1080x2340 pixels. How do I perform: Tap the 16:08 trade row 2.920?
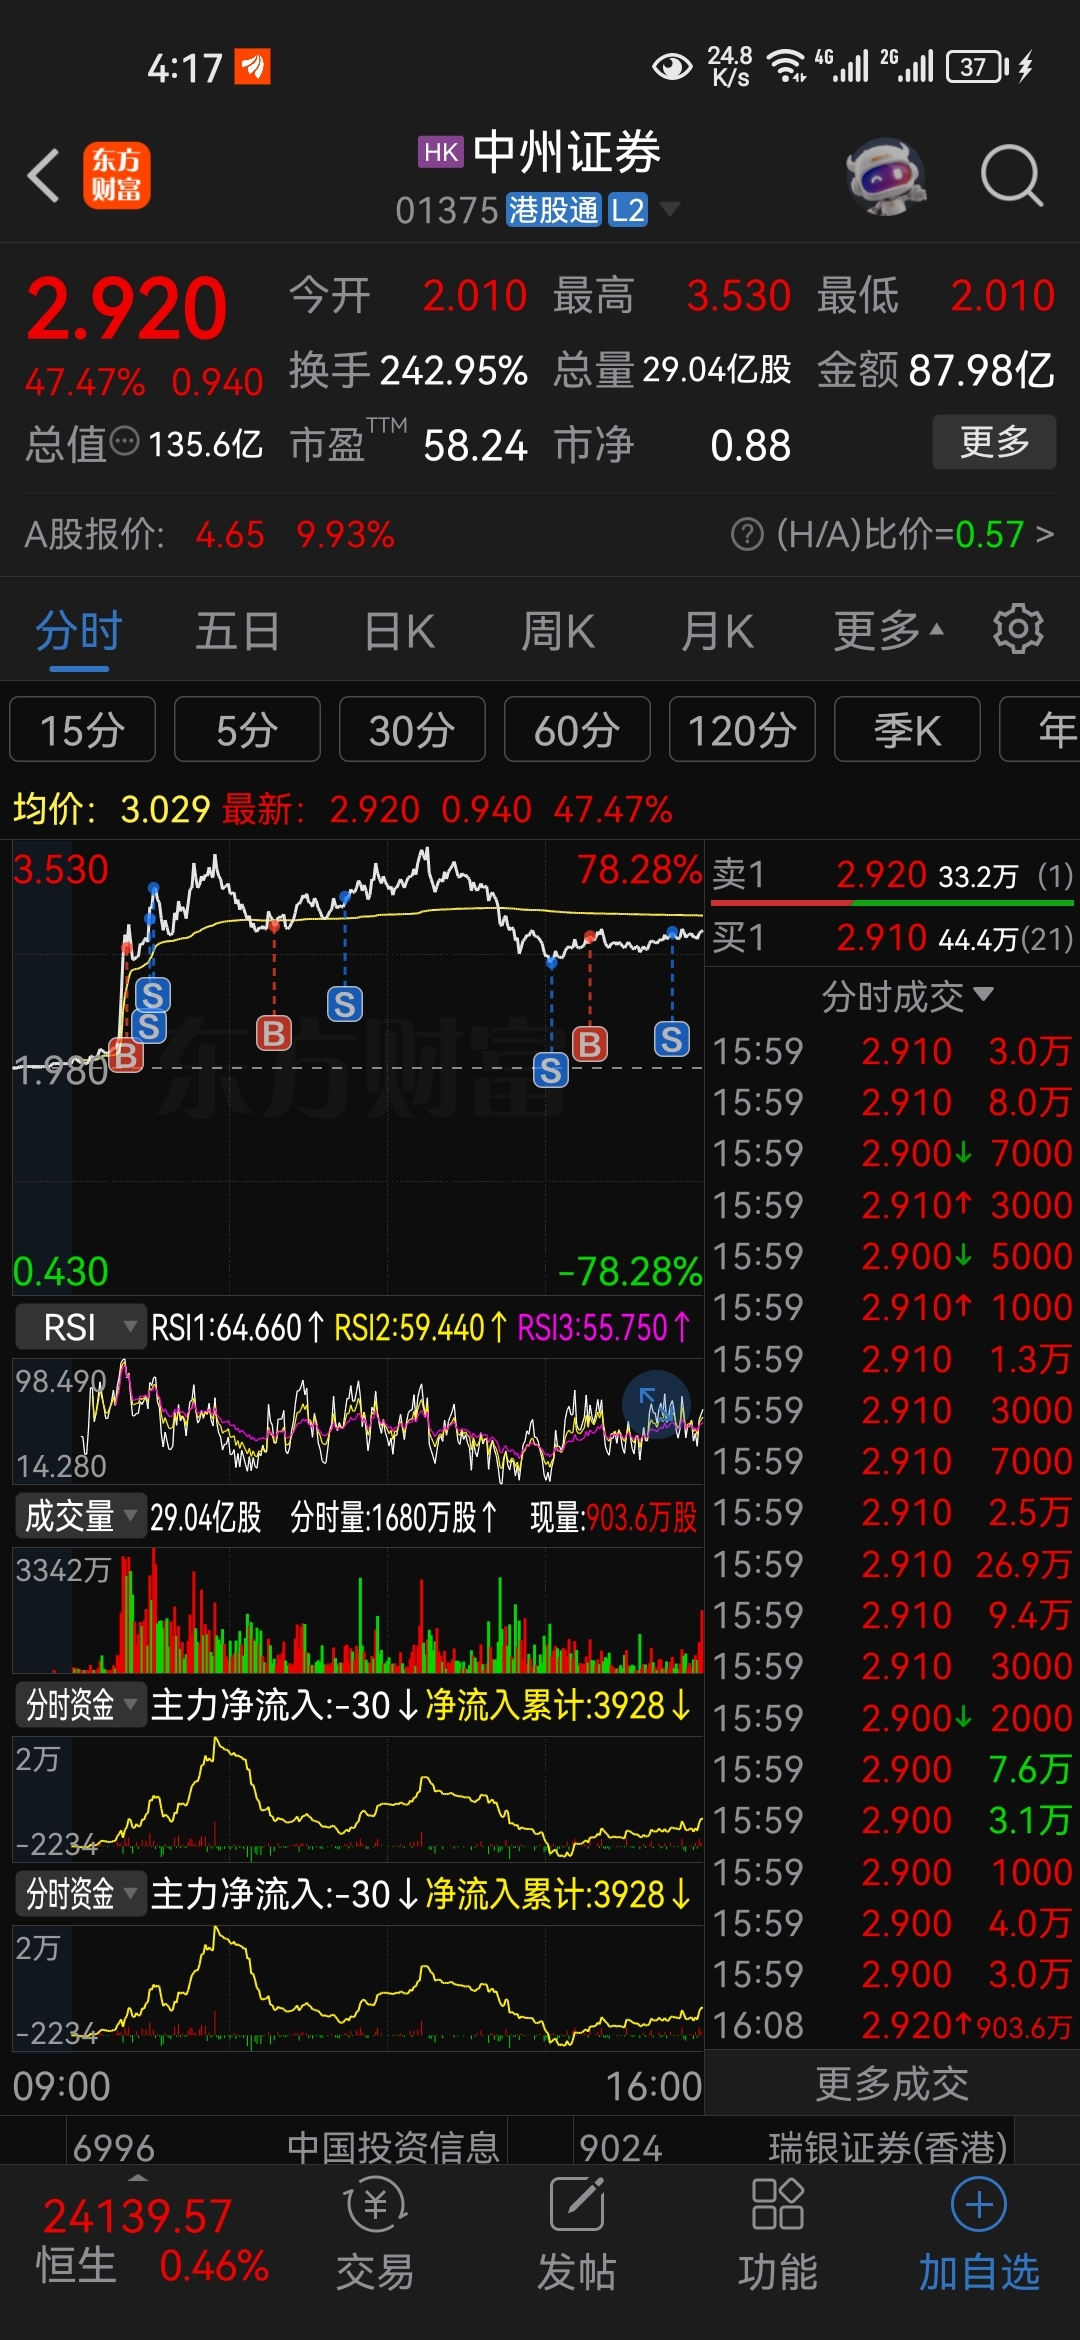(x=892, y=2025)
